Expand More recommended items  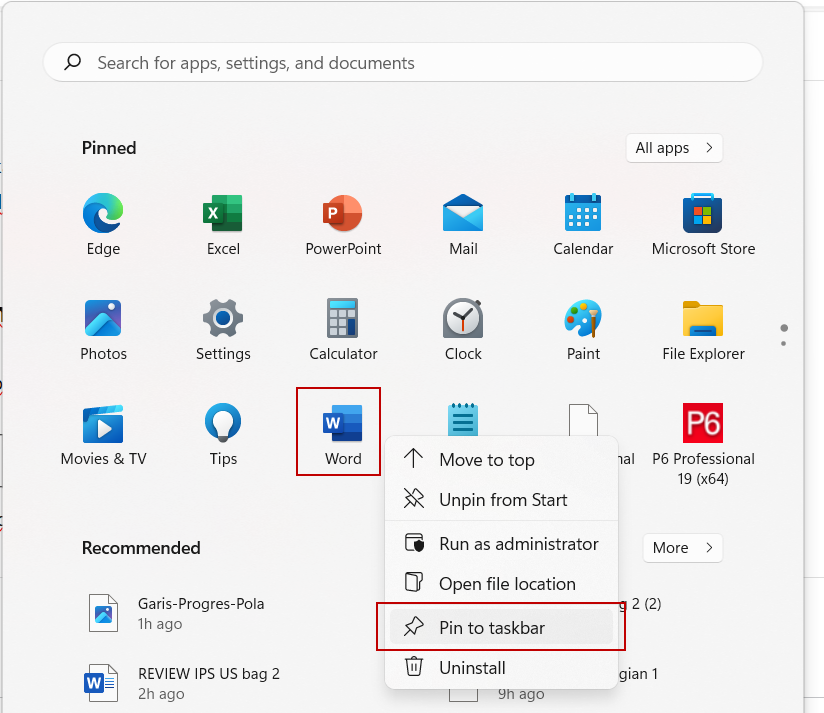coord(682,548)
